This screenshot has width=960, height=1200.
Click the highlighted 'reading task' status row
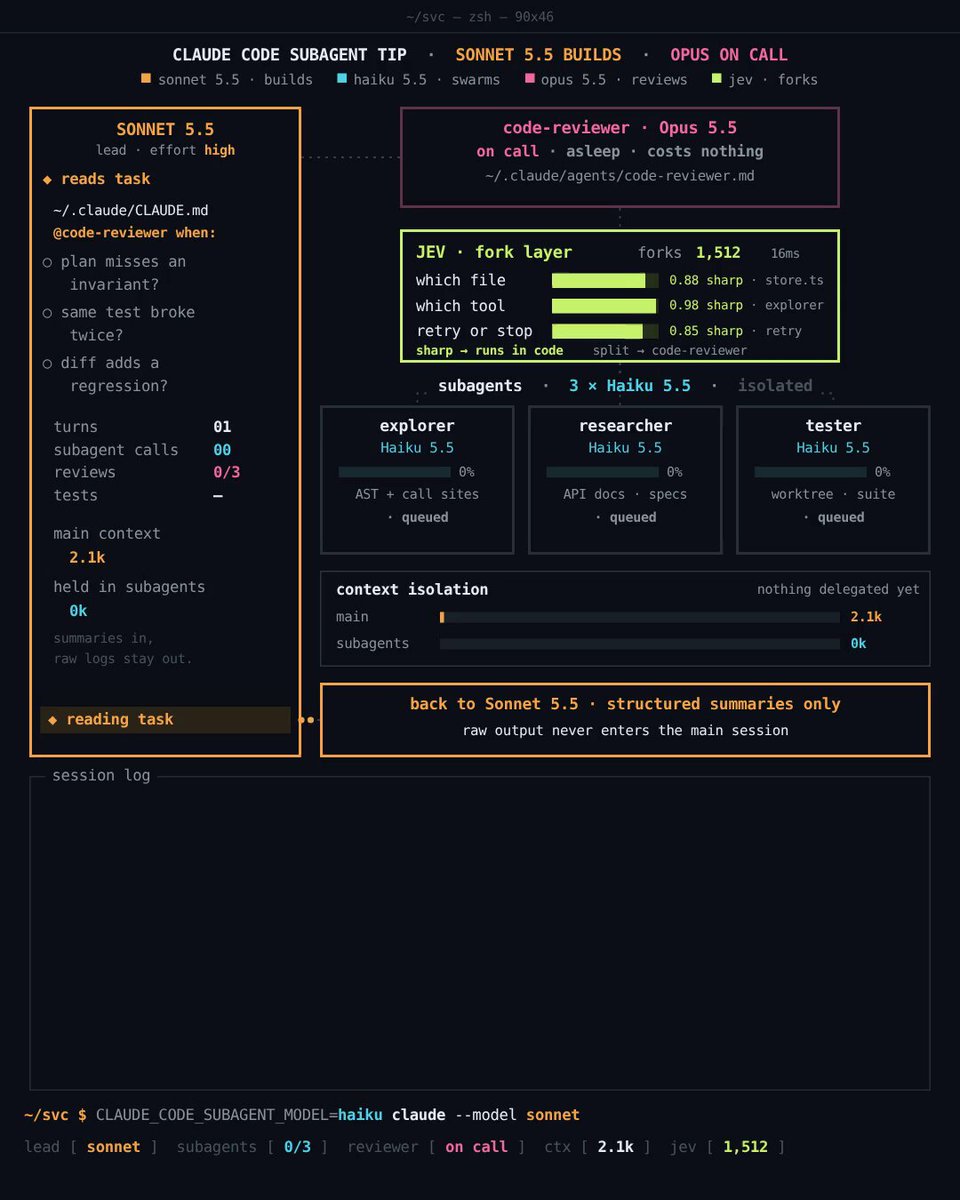coord(165,720)
